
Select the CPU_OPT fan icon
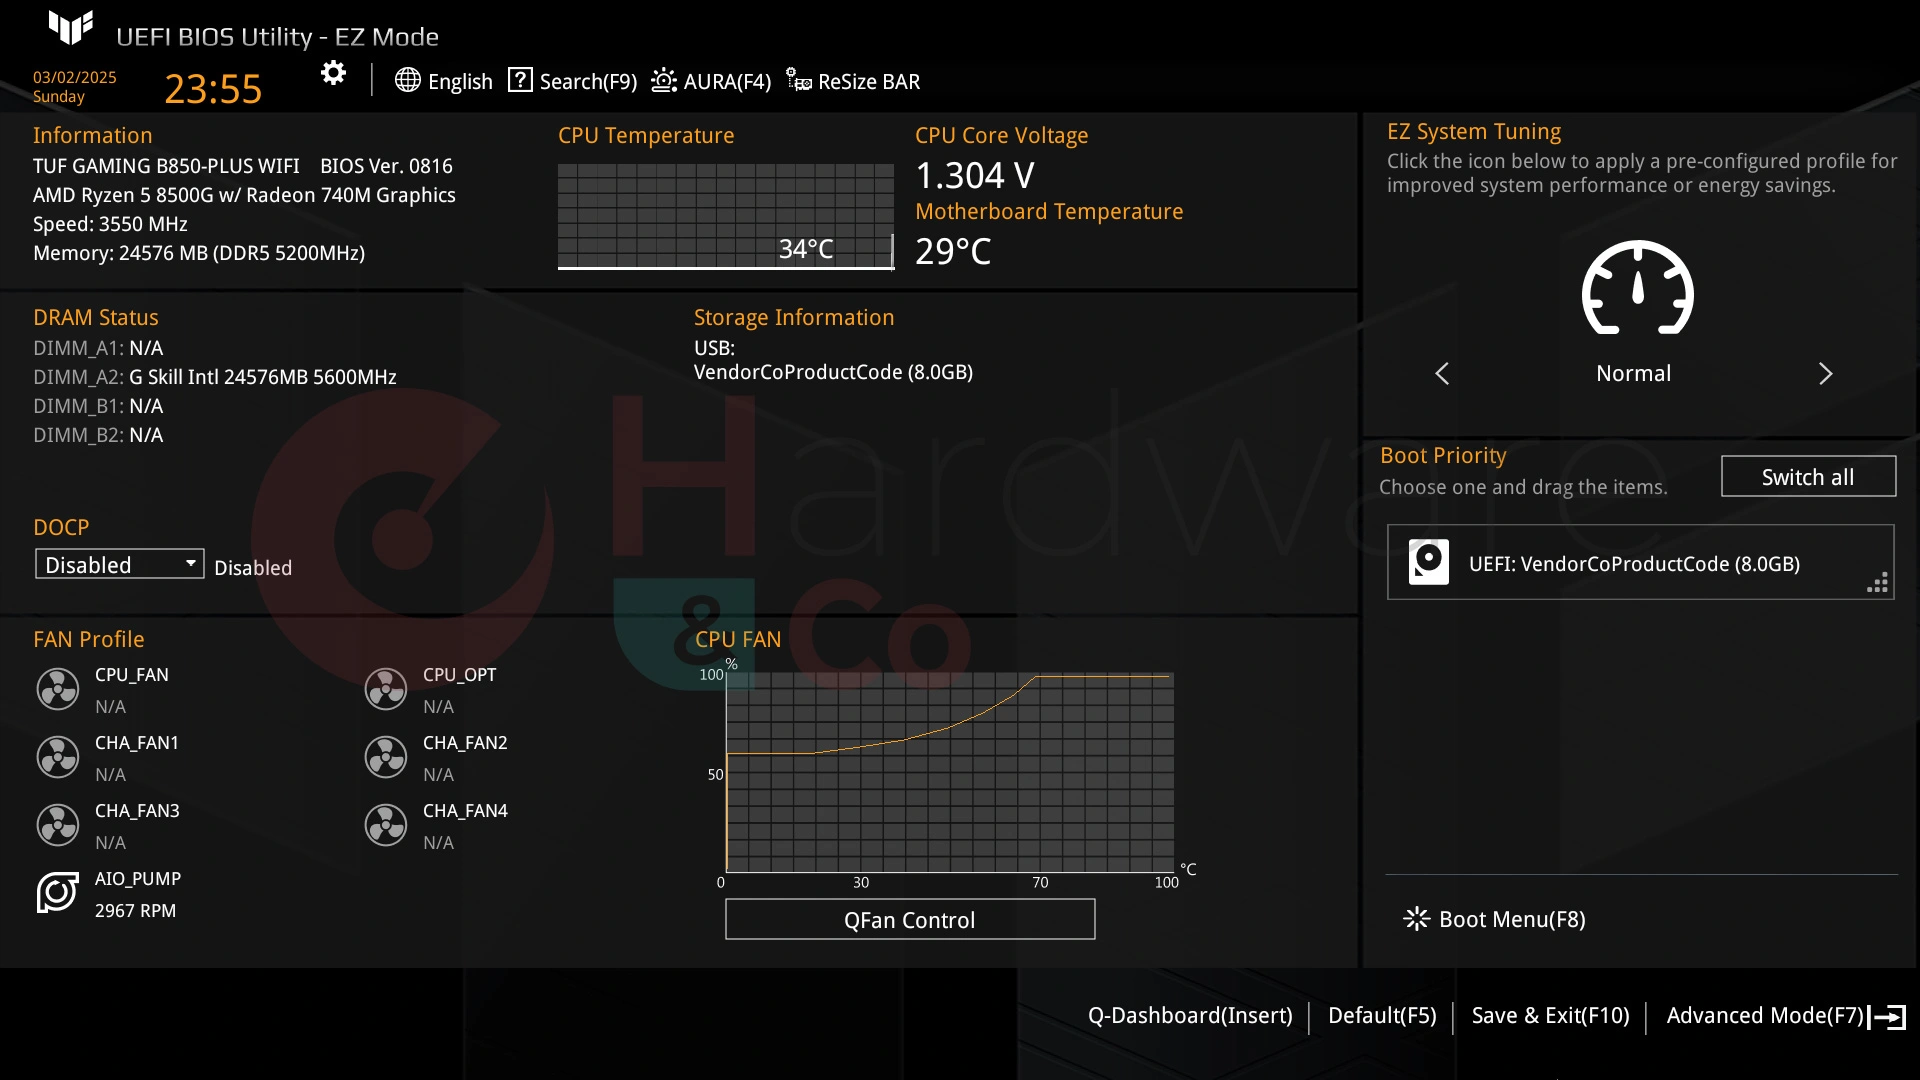coord(386,689)
